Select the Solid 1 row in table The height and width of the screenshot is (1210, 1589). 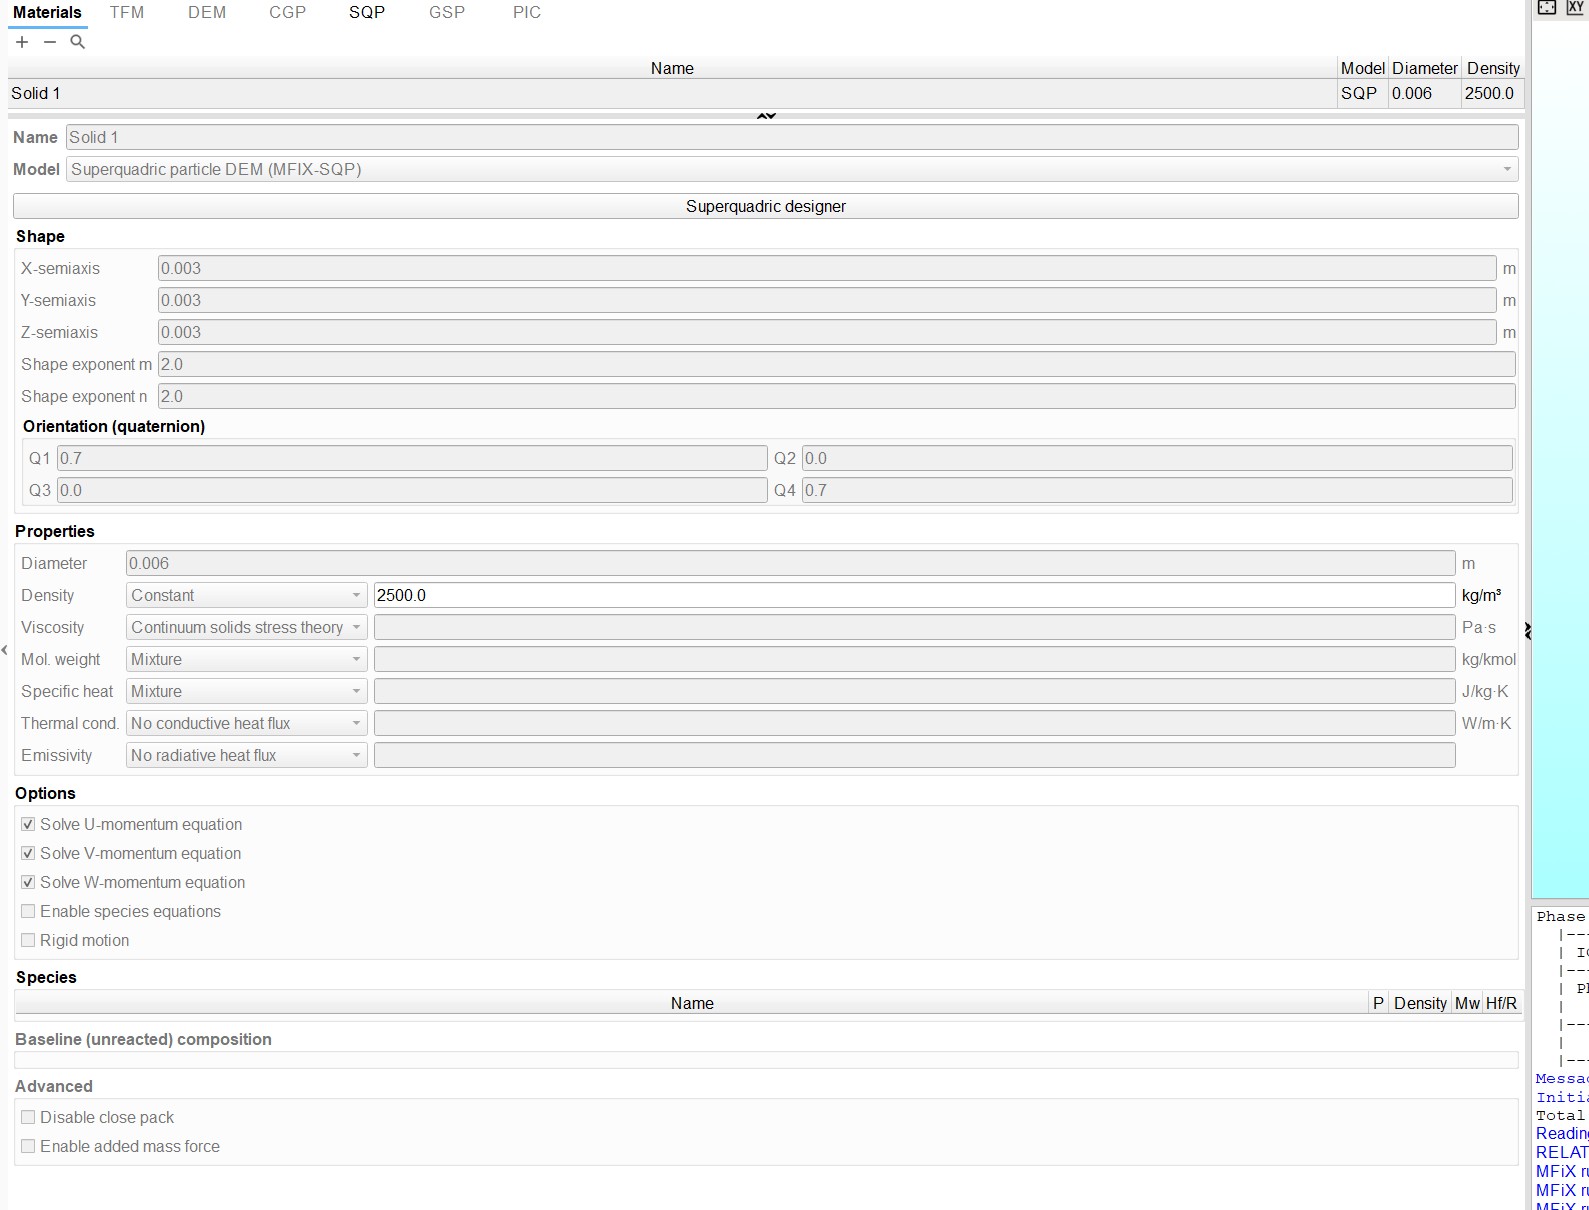(x=670, y=94)
